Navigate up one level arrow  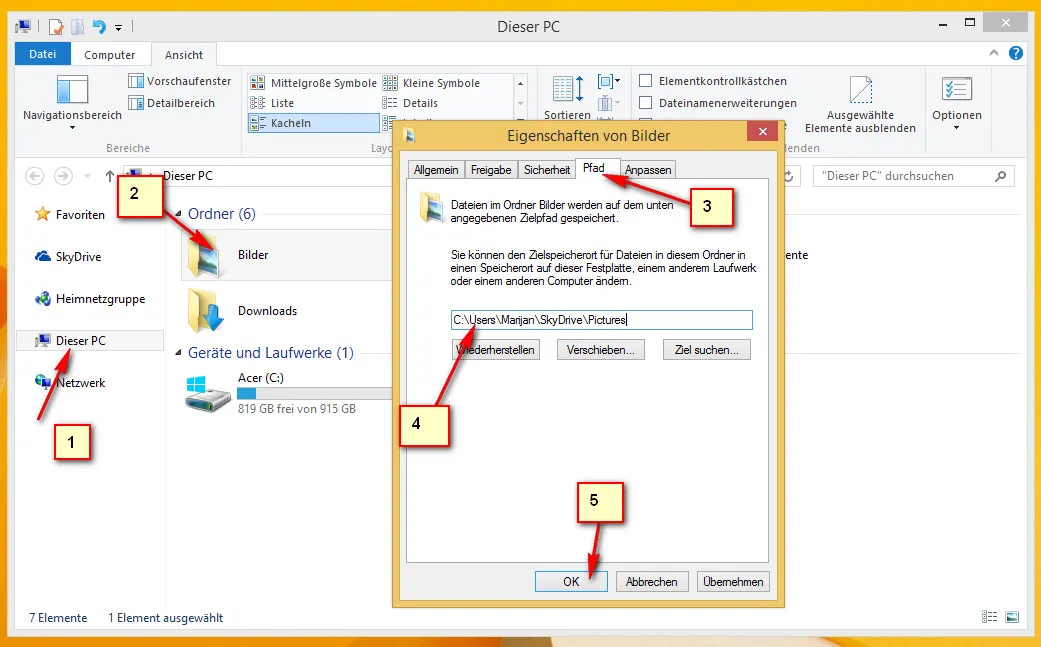pos(110,176)
